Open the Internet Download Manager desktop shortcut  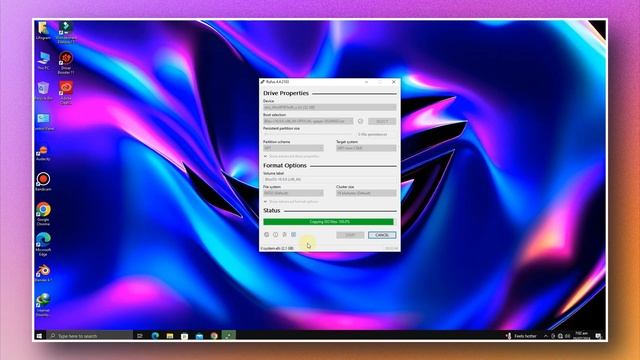[x=43, y=304]
